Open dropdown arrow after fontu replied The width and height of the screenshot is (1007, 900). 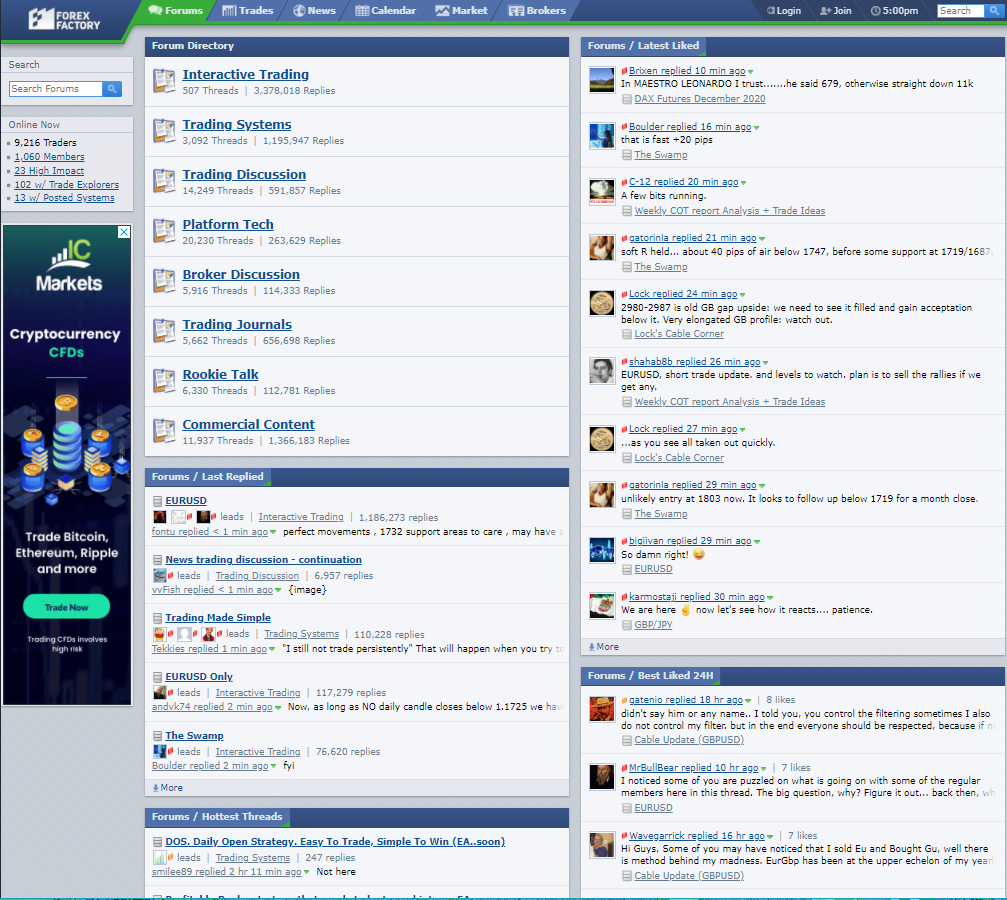(273, 532)
